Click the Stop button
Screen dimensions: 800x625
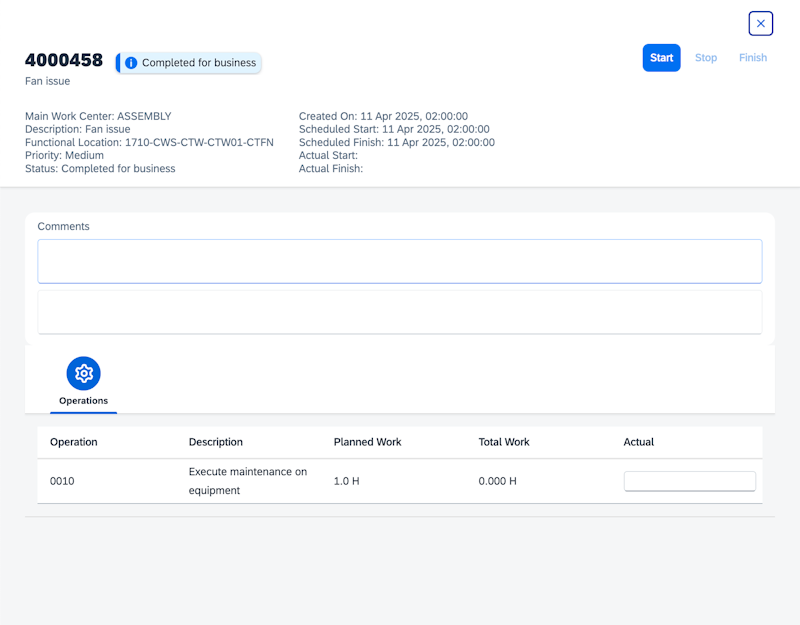click(x=706, y=58)
